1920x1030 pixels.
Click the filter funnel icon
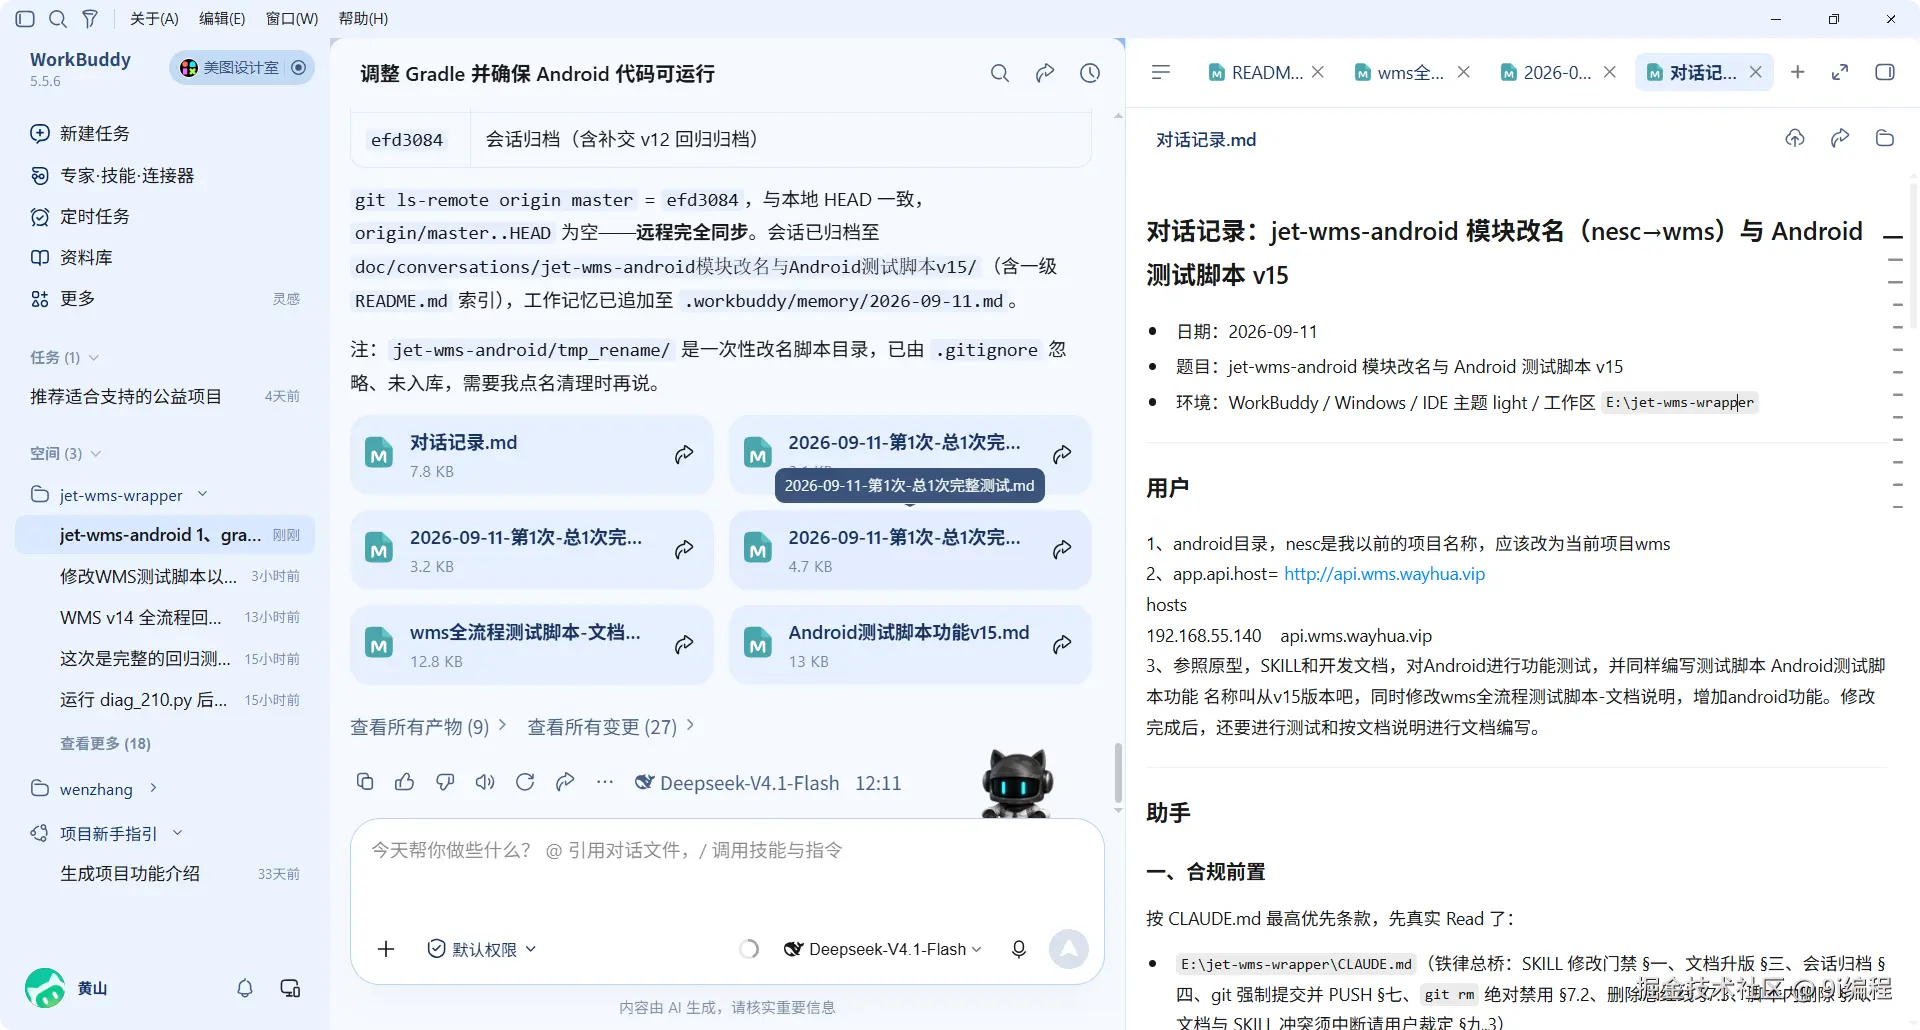click(x=90, y=19)
